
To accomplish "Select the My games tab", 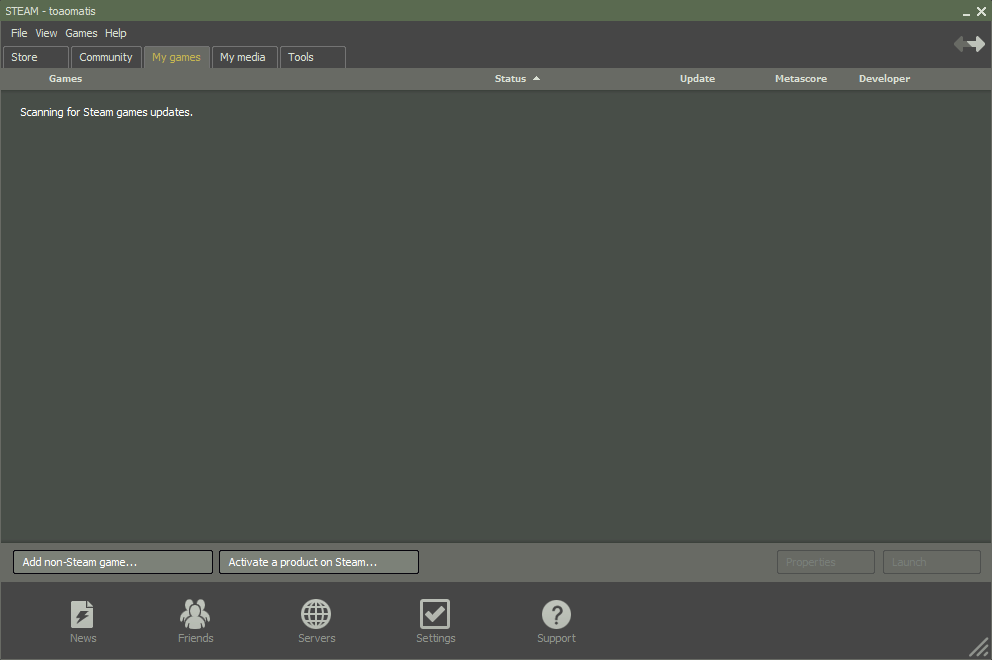I will click(x=177, y=57).
